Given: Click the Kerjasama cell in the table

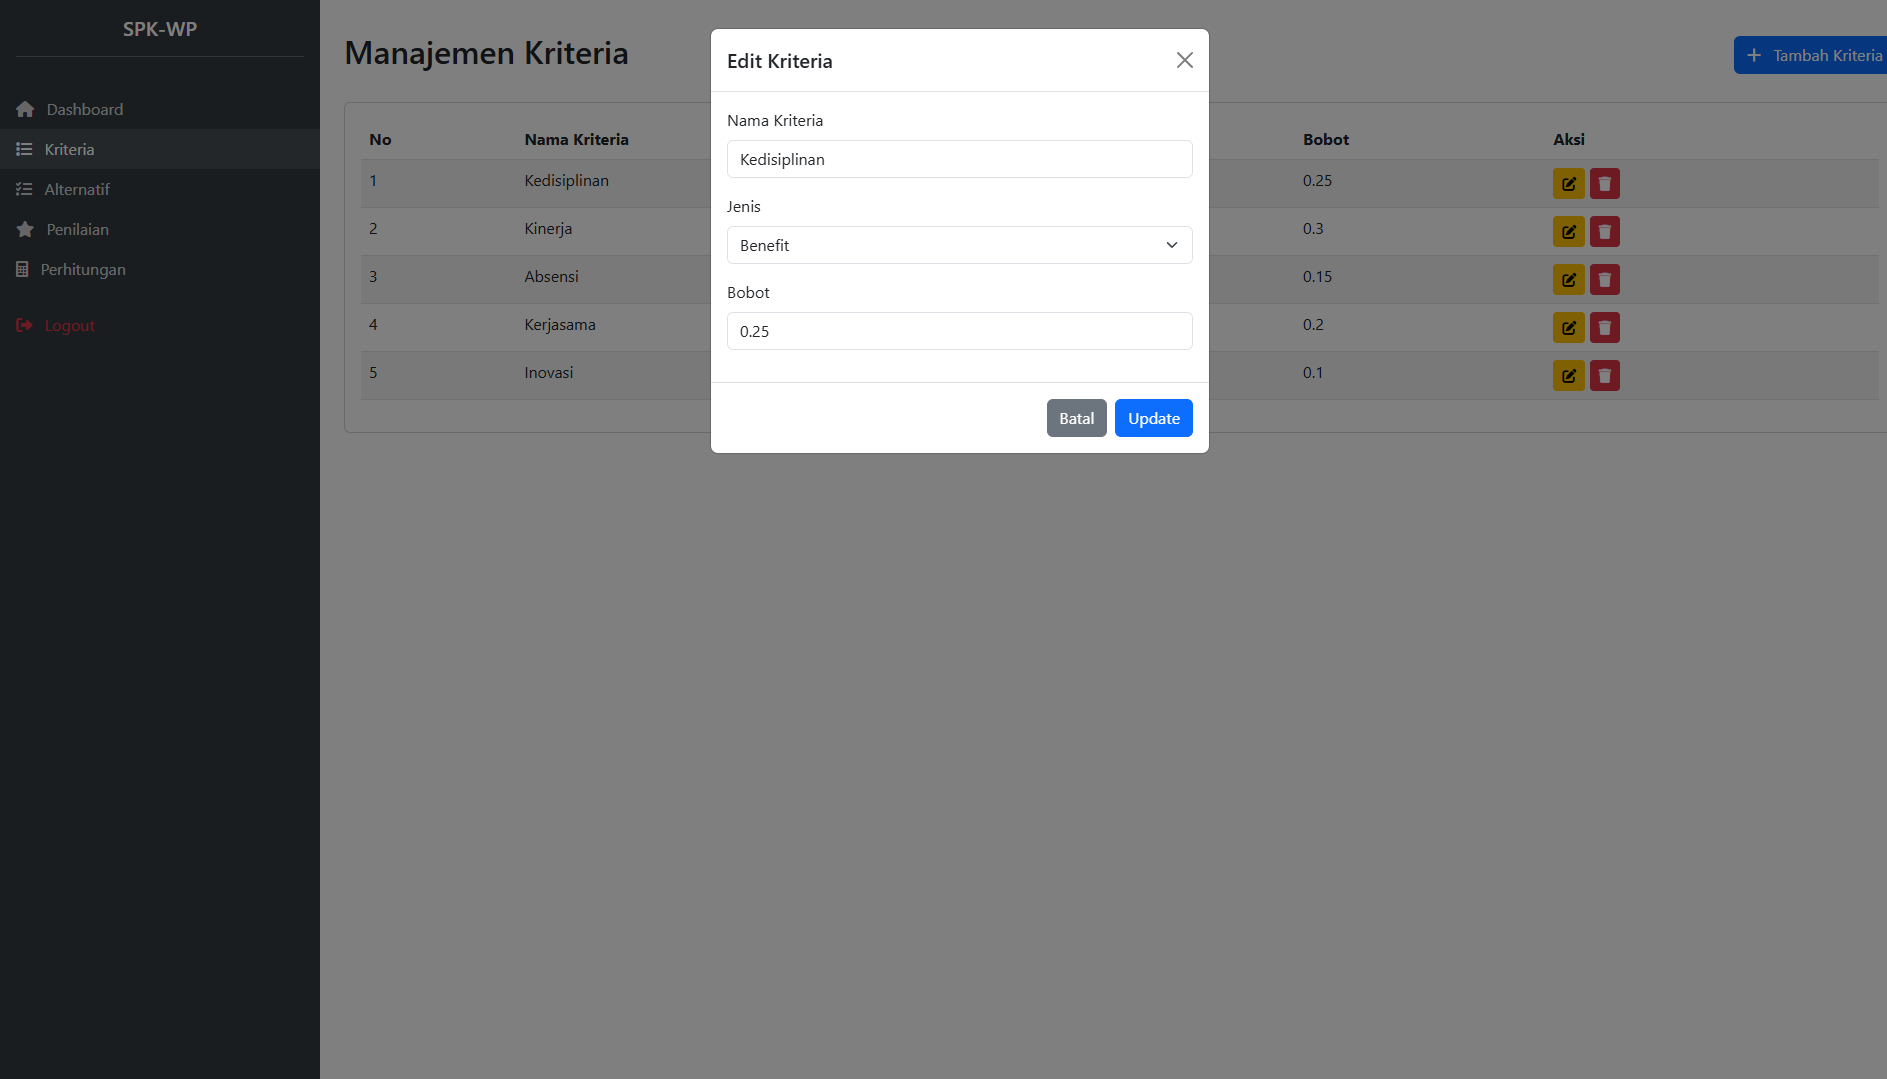Looking at the screenshot, I should coord(560,324).
